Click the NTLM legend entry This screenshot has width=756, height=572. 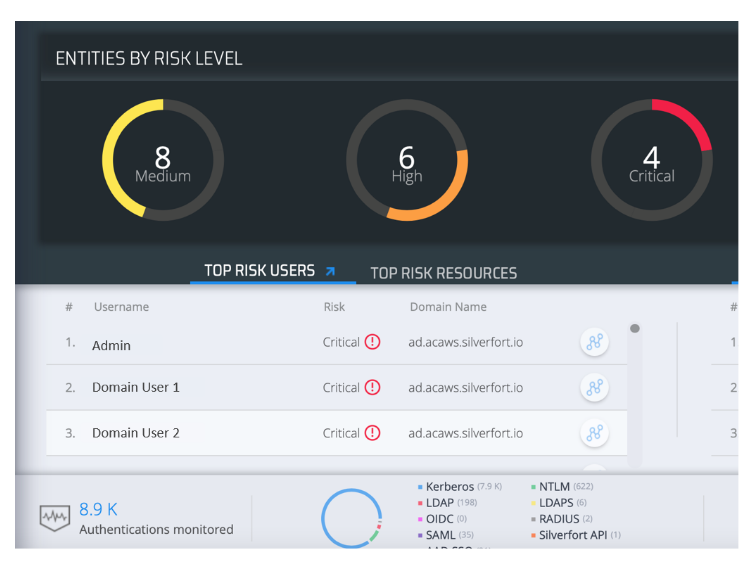(555, 487)
